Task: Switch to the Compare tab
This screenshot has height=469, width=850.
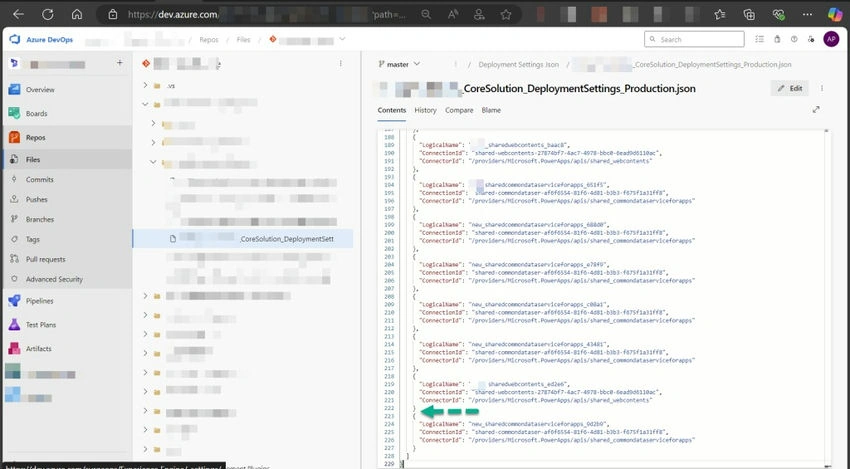Action: 459,110
